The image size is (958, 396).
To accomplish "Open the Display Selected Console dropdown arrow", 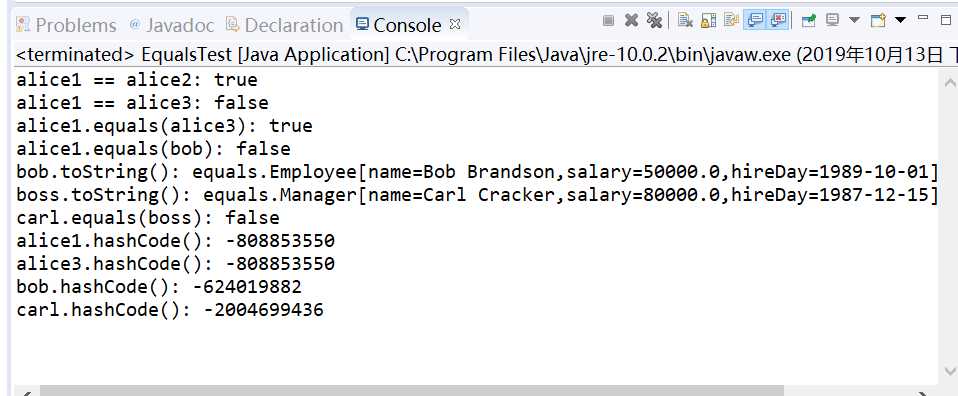I will coord(855,20).
